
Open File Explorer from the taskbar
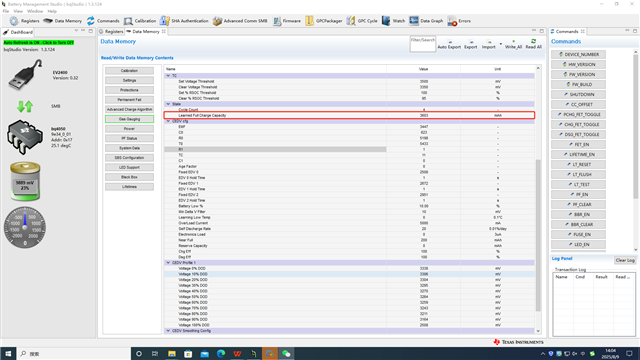click(x=171, y=353)
